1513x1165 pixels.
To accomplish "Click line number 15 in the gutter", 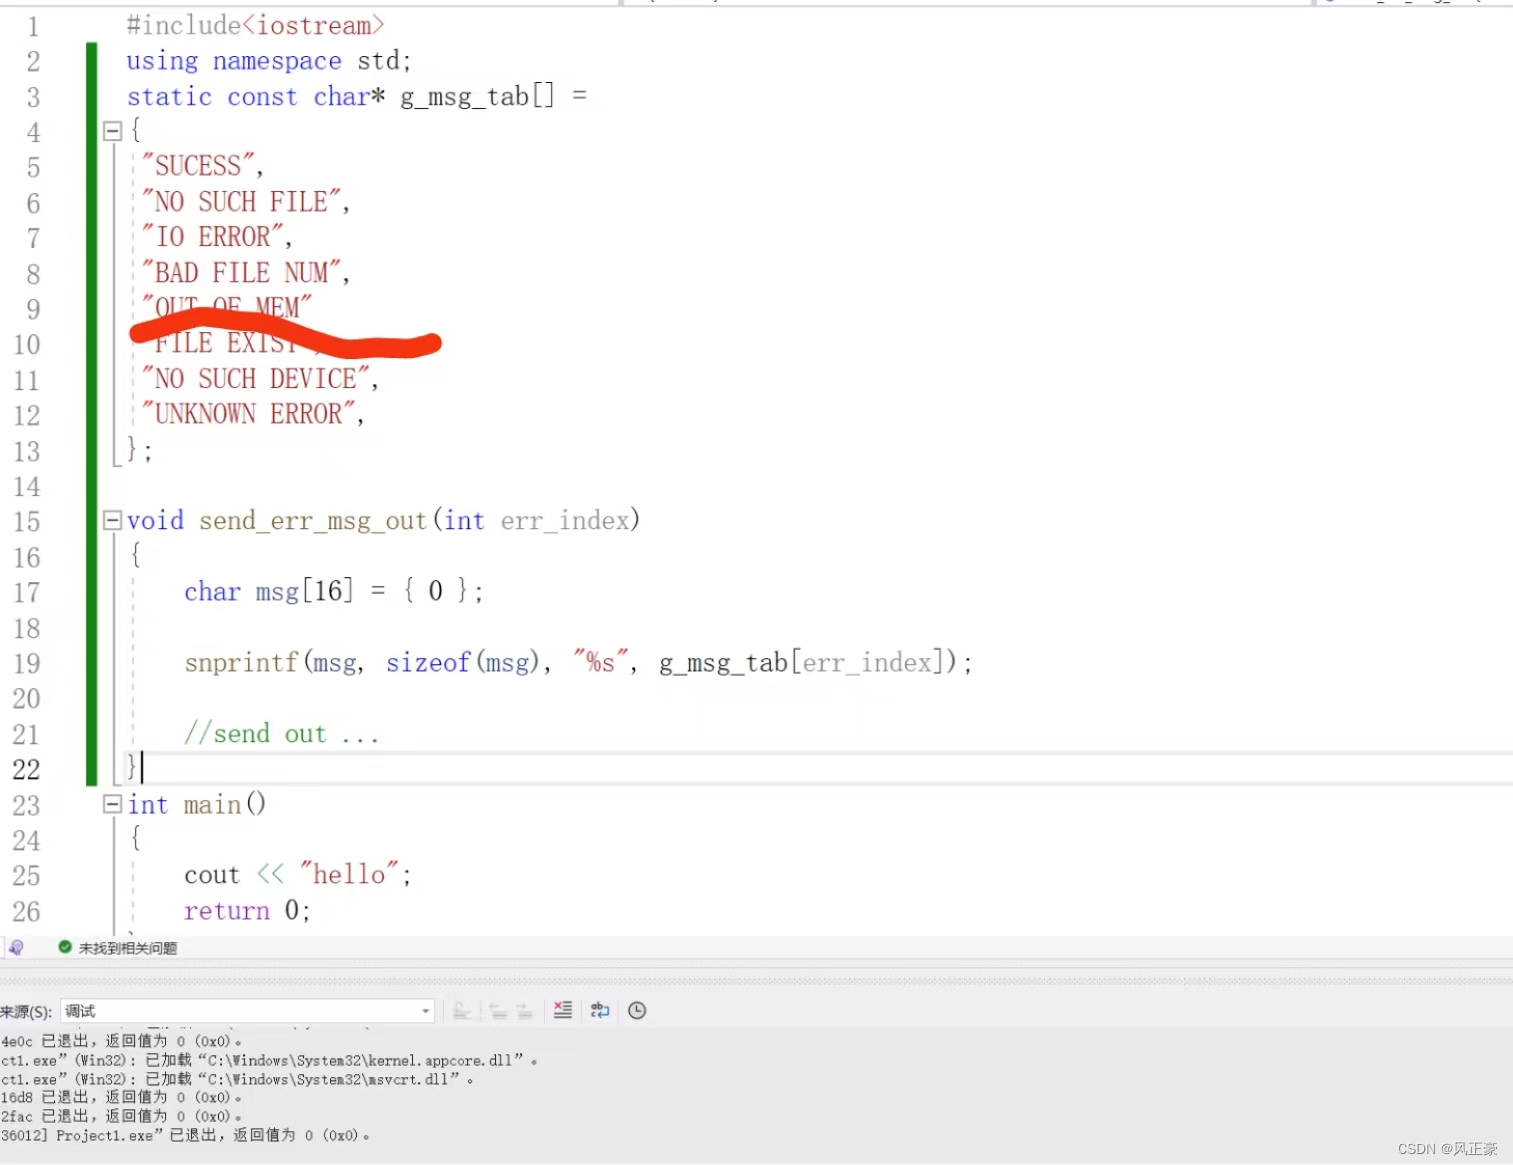I will [26, 521].
